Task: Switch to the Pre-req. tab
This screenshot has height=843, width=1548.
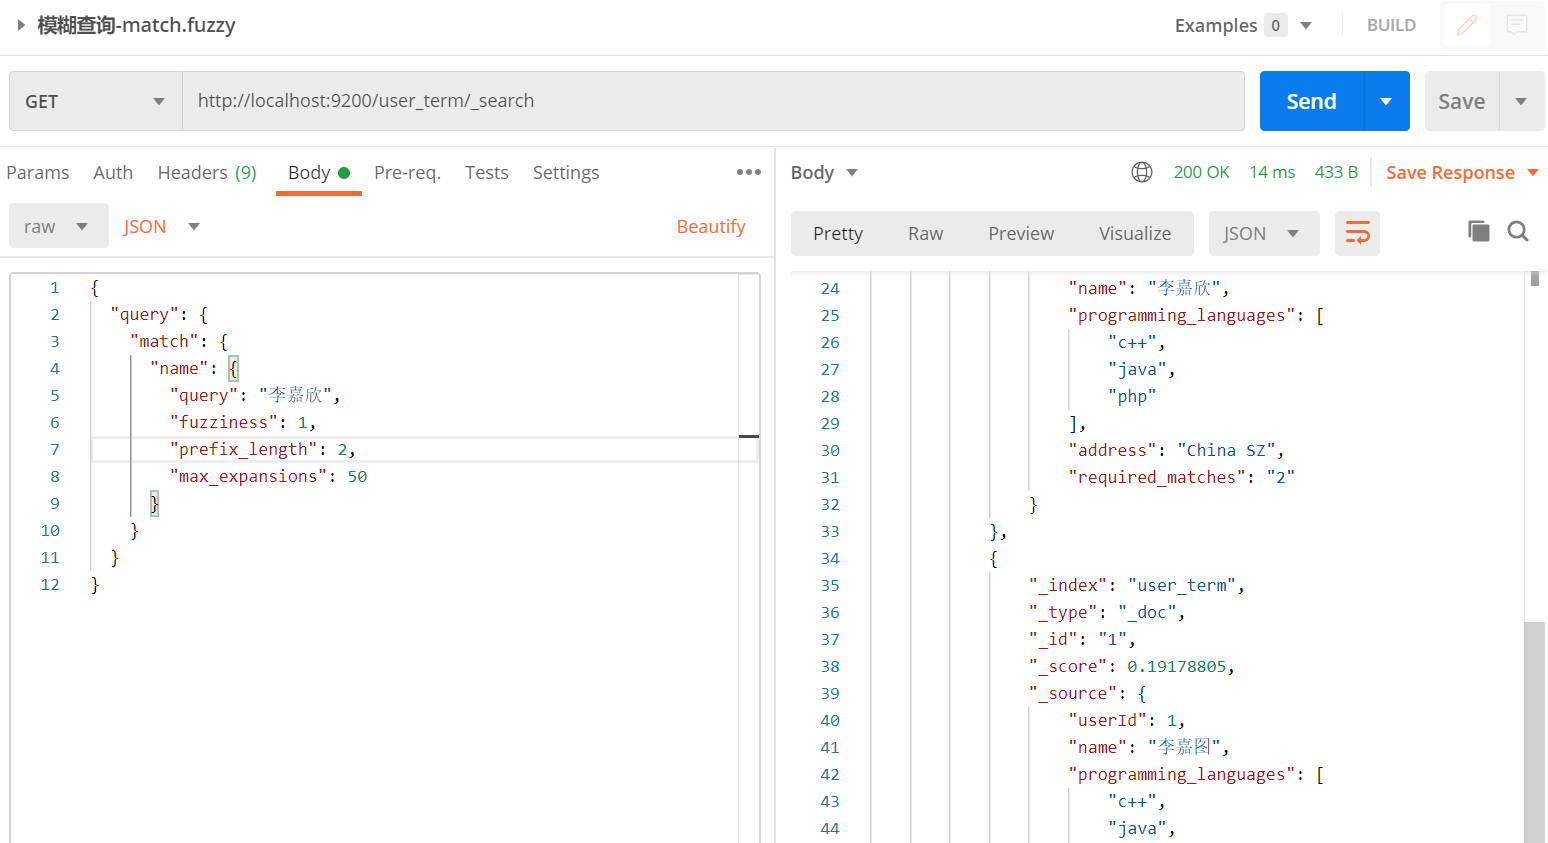Action: pyautogui.click(x=407, y=172)
